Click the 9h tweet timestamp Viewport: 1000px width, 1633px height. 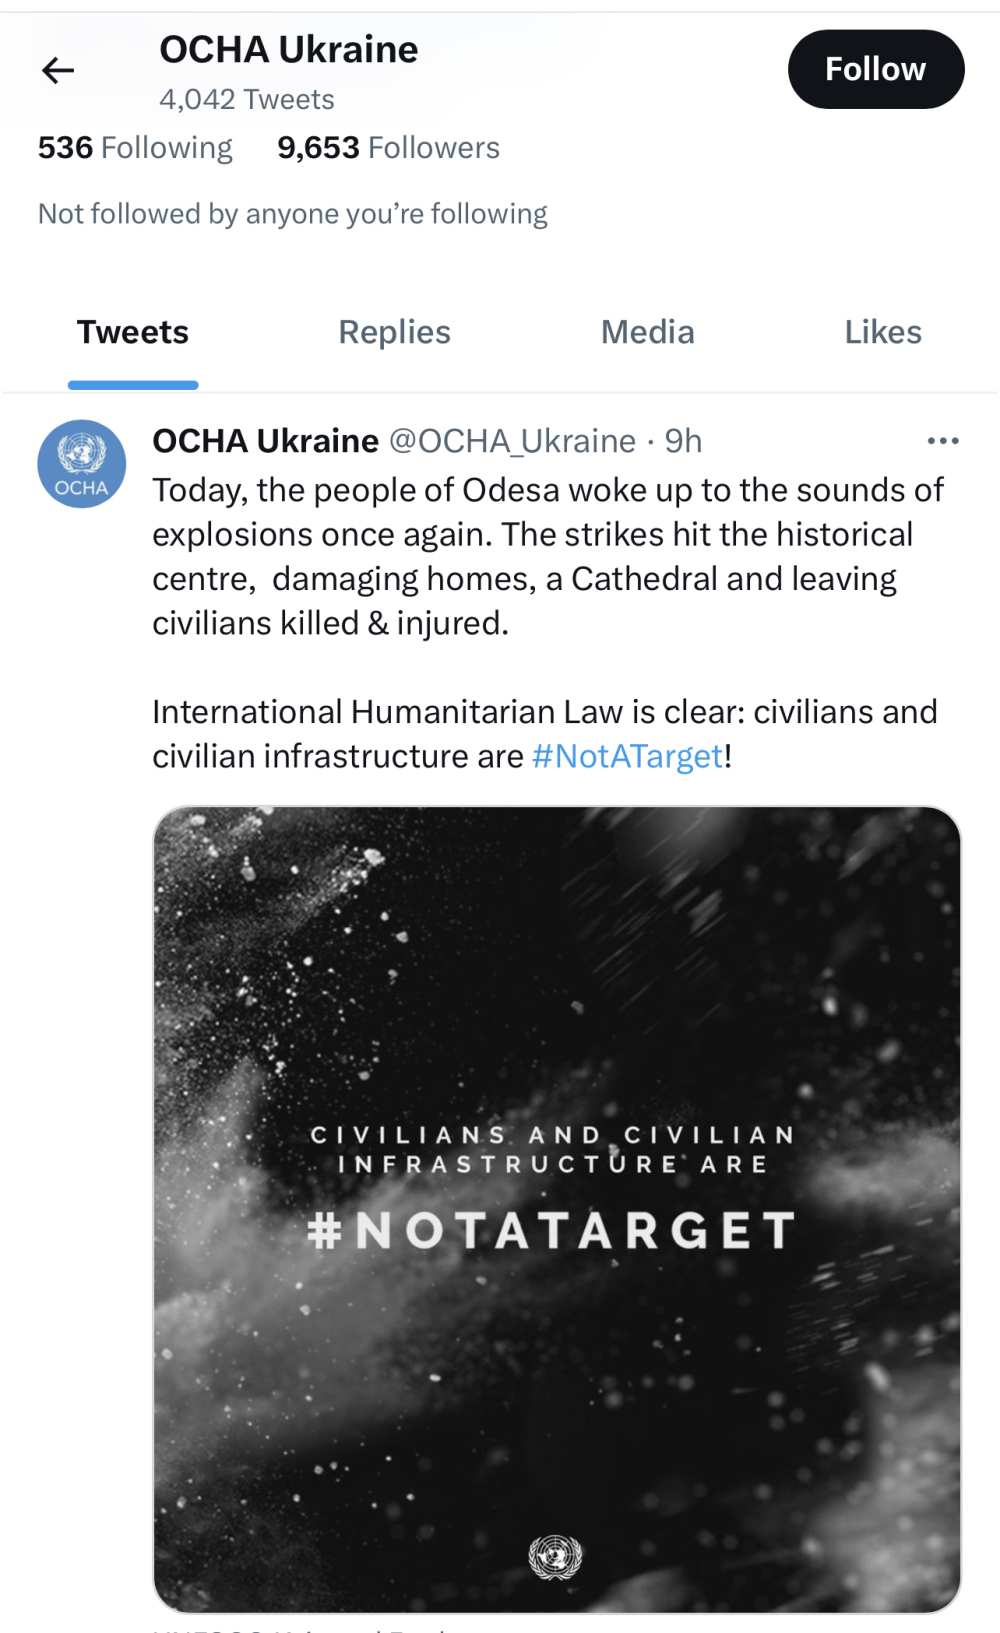pos(684,441)
